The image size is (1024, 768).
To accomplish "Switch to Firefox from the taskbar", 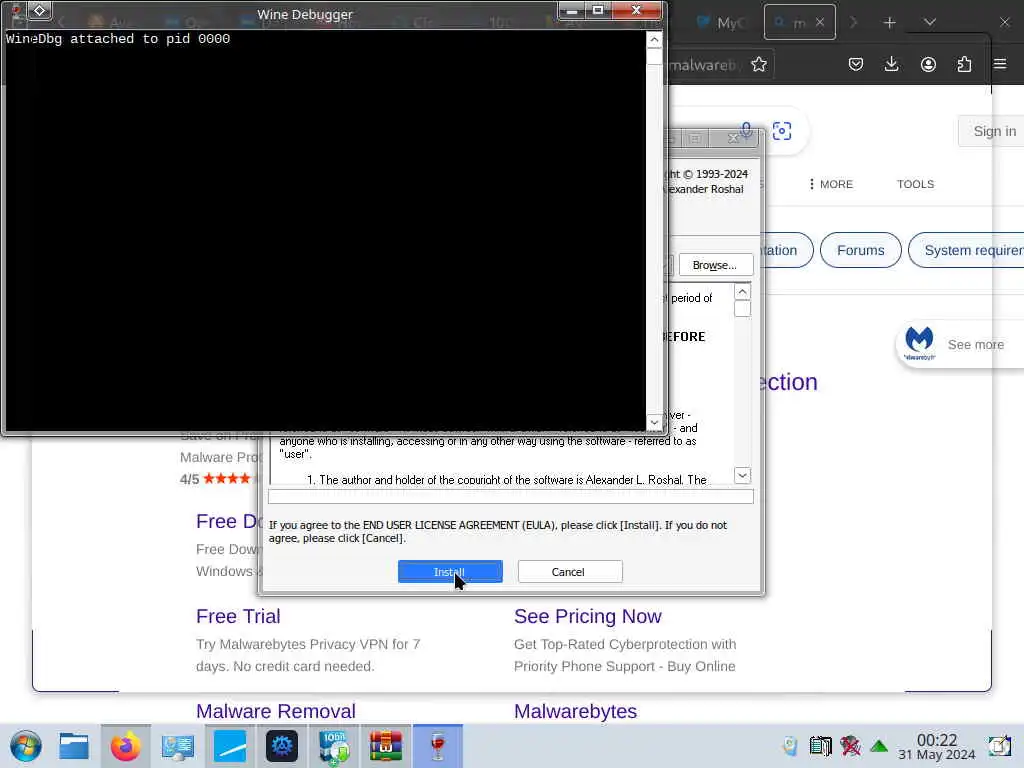I will [125, 746].
